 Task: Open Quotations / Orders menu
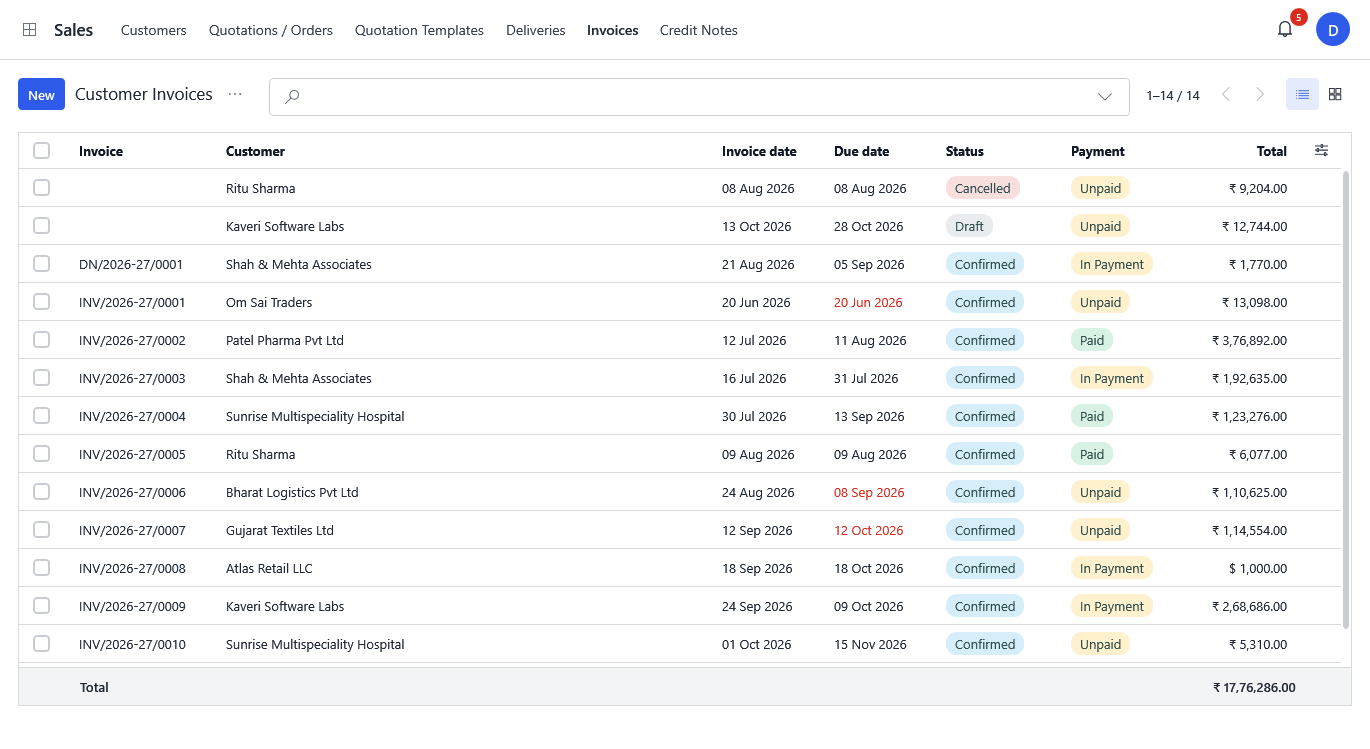tap(271, 30)
